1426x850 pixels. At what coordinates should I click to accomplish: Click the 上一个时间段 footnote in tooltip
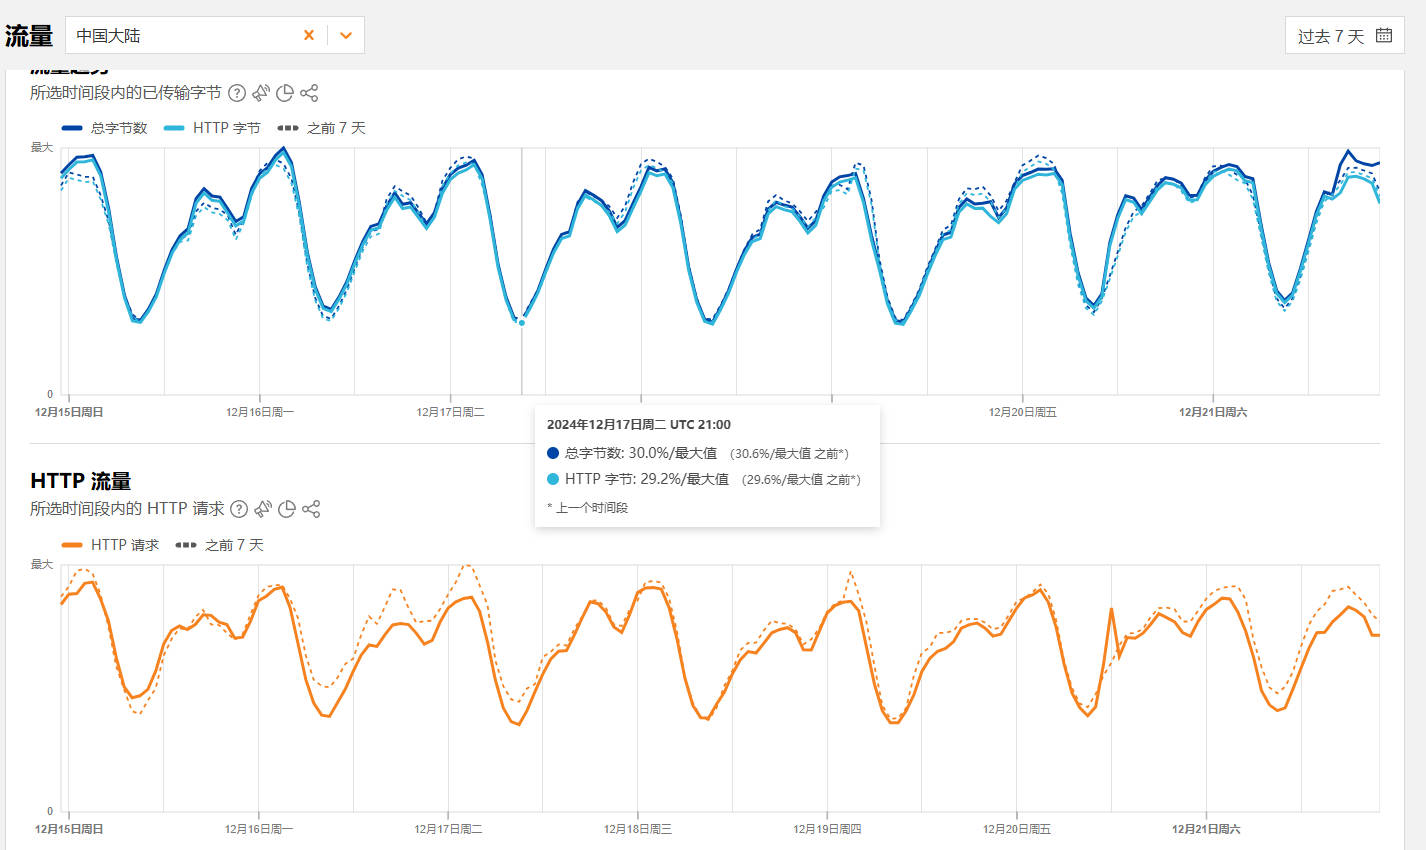pyautogui.click(x=588, y=508)
